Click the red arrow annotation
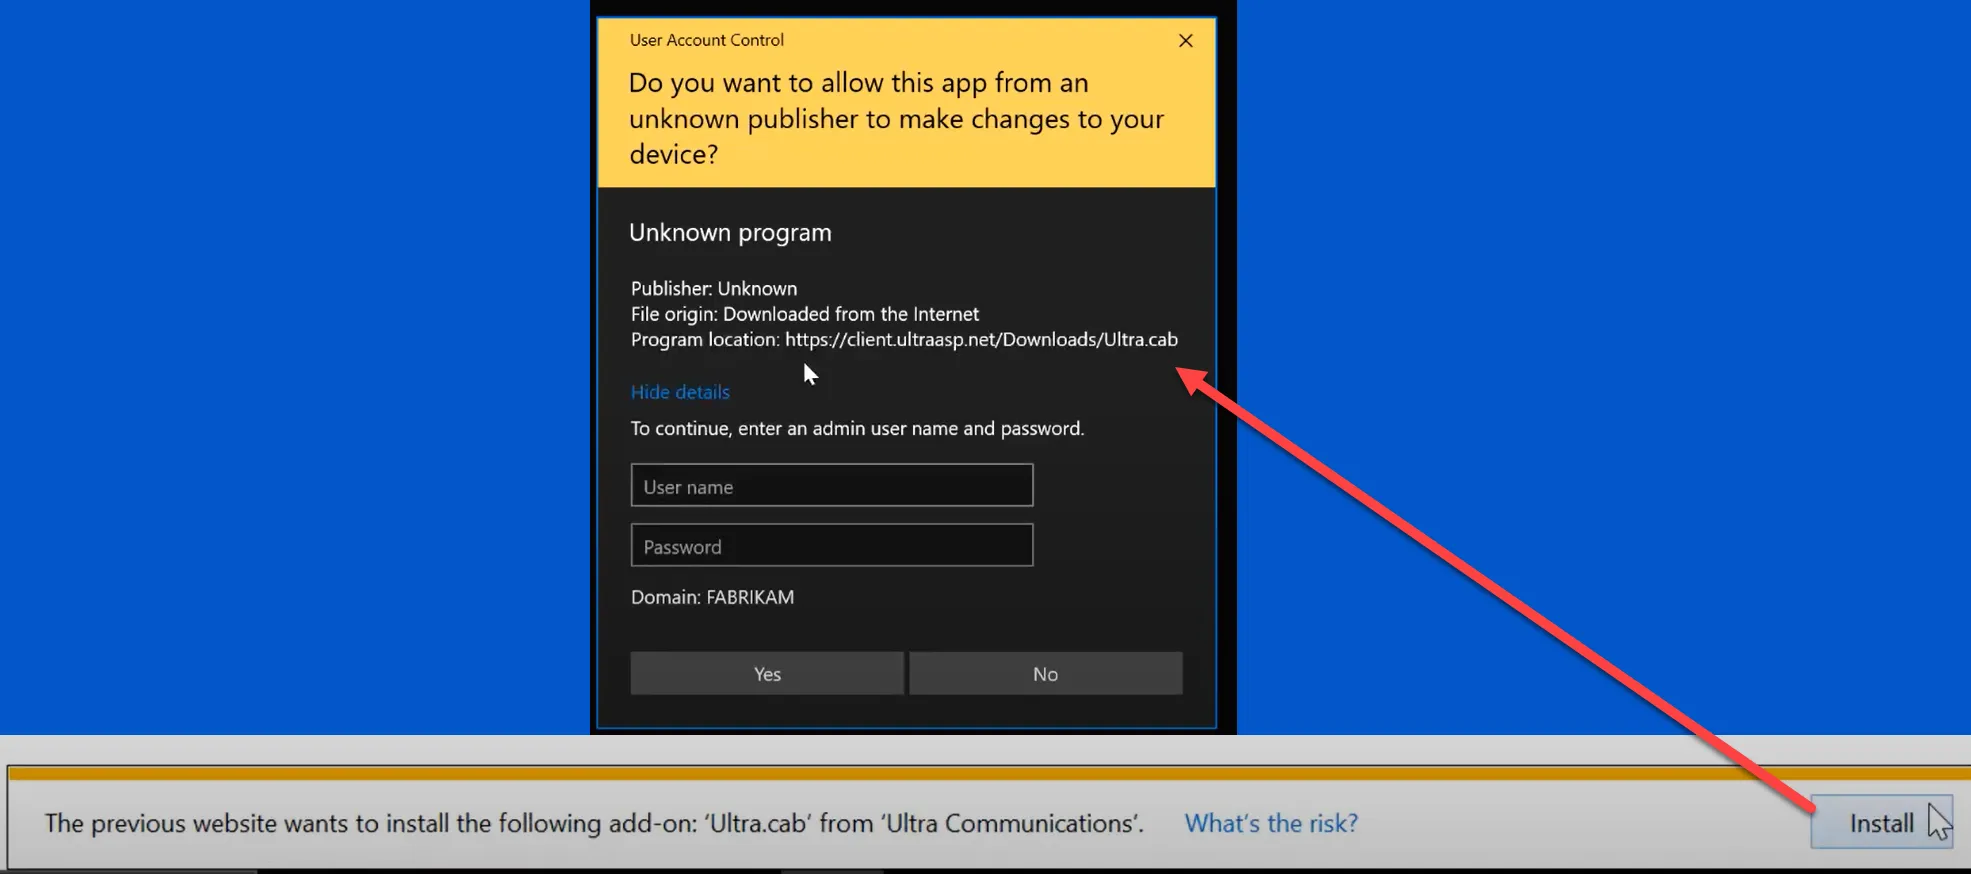 coord(1500,590)
